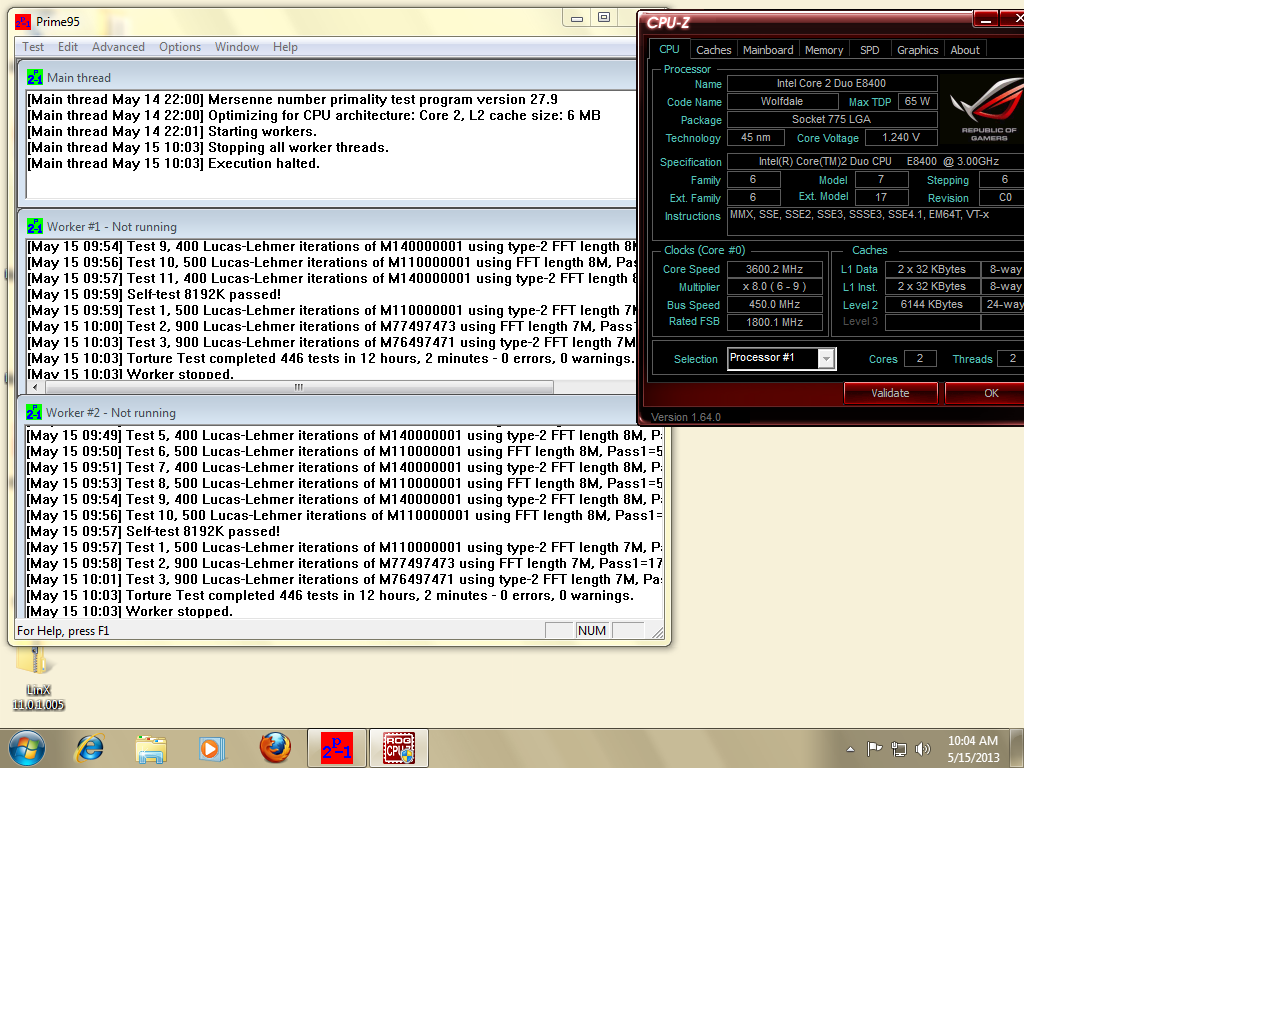The image size is (1280, 1024).
Task: Click the Prime95 title bar icon
Action: pyautogui.click(x=23, y=21)
